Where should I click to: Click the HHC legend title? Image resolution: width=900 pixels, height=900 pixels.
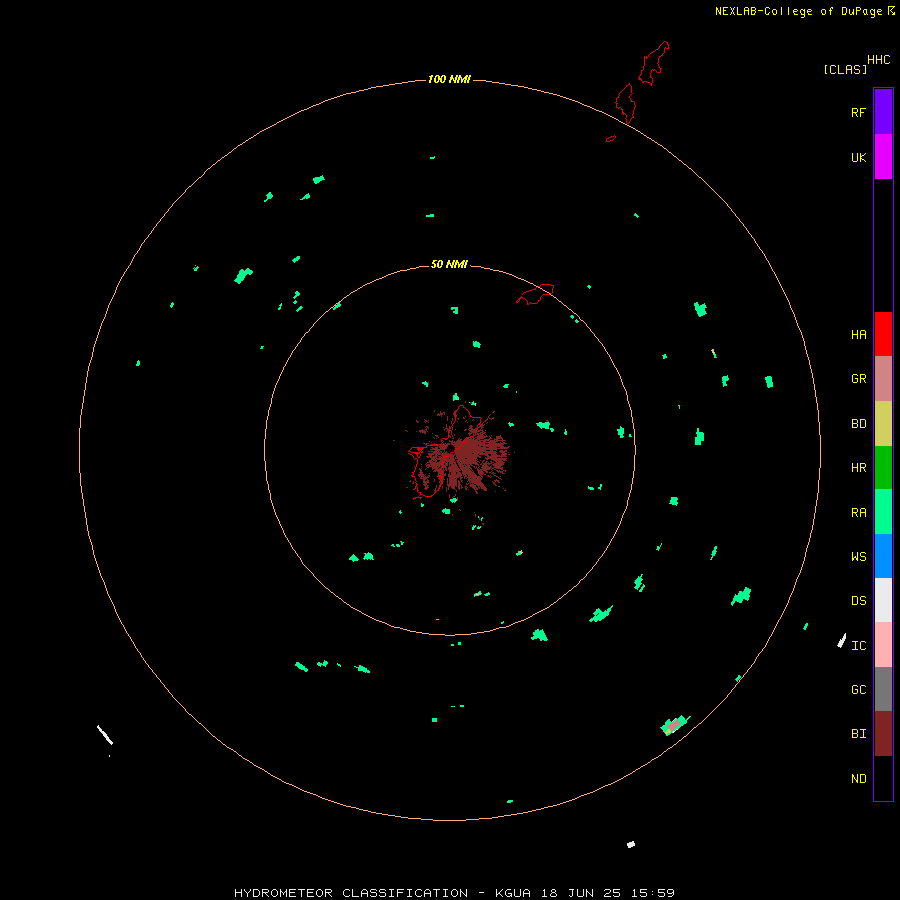[x=878, y=60]
